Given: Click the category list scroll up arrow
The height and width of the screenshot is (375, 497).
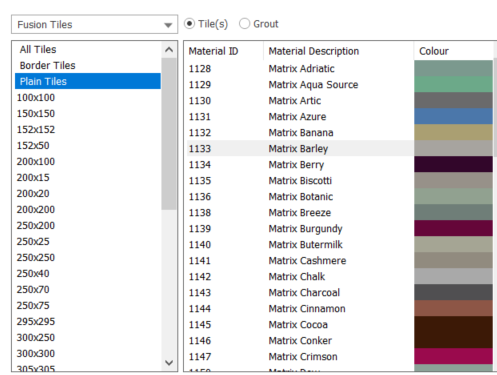Looking at the screenshot, I should tap(169, 50).
